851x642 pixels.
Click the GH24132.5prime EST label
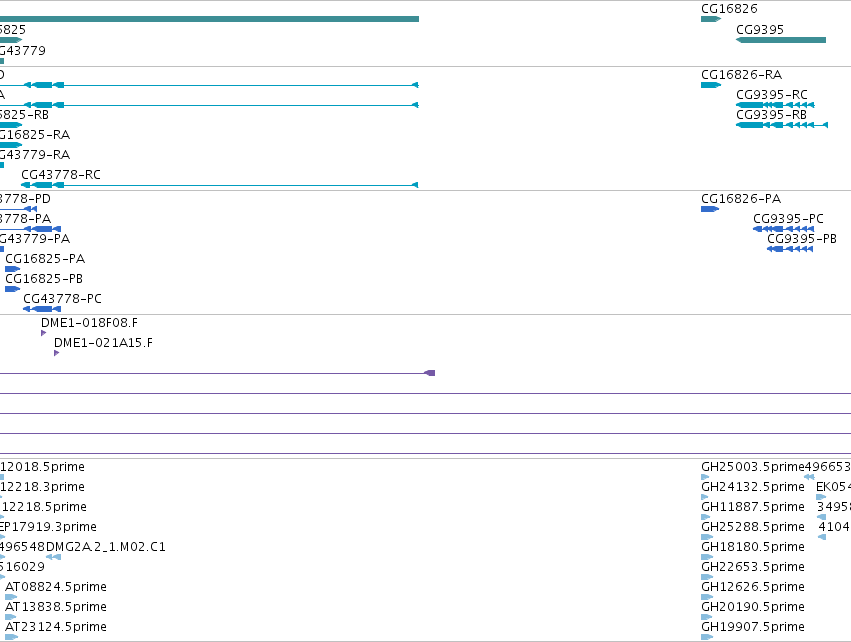tap(753, 487)
